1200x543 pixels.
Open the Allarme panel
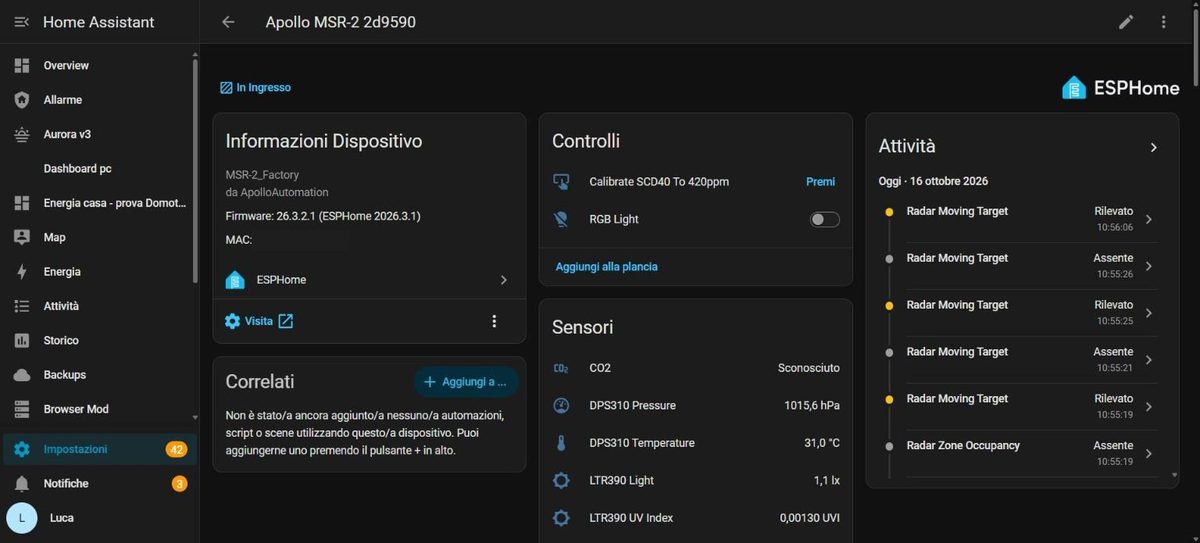click(x=98, y=100)
